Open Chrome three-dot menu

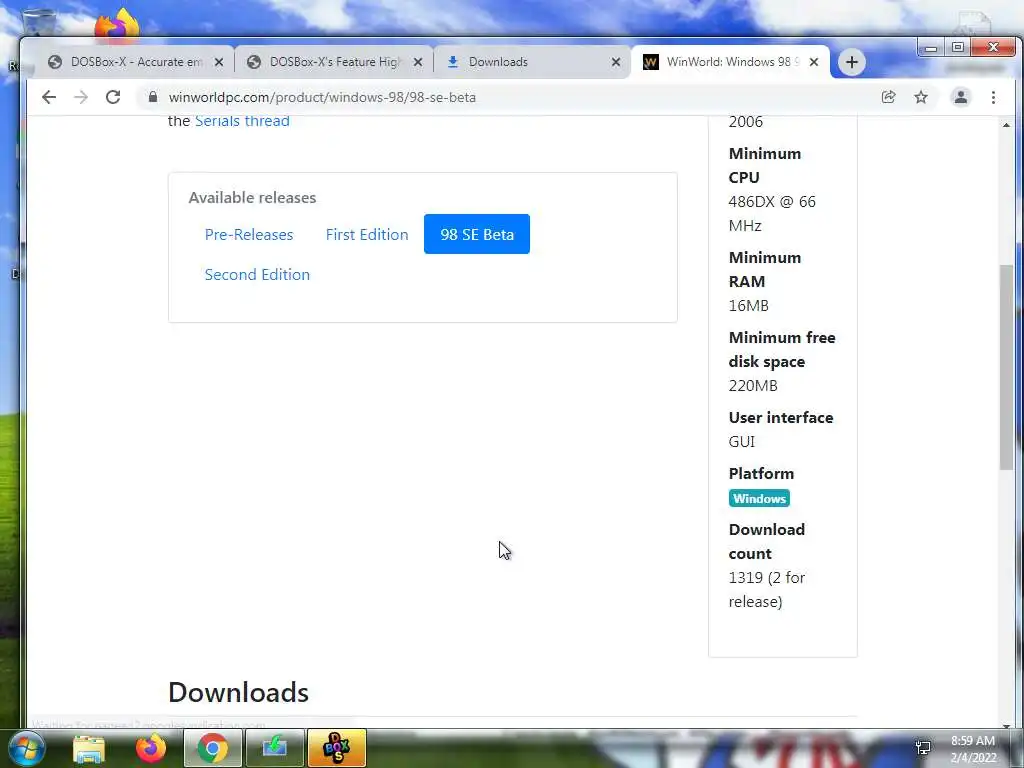(x=993, y=97)
